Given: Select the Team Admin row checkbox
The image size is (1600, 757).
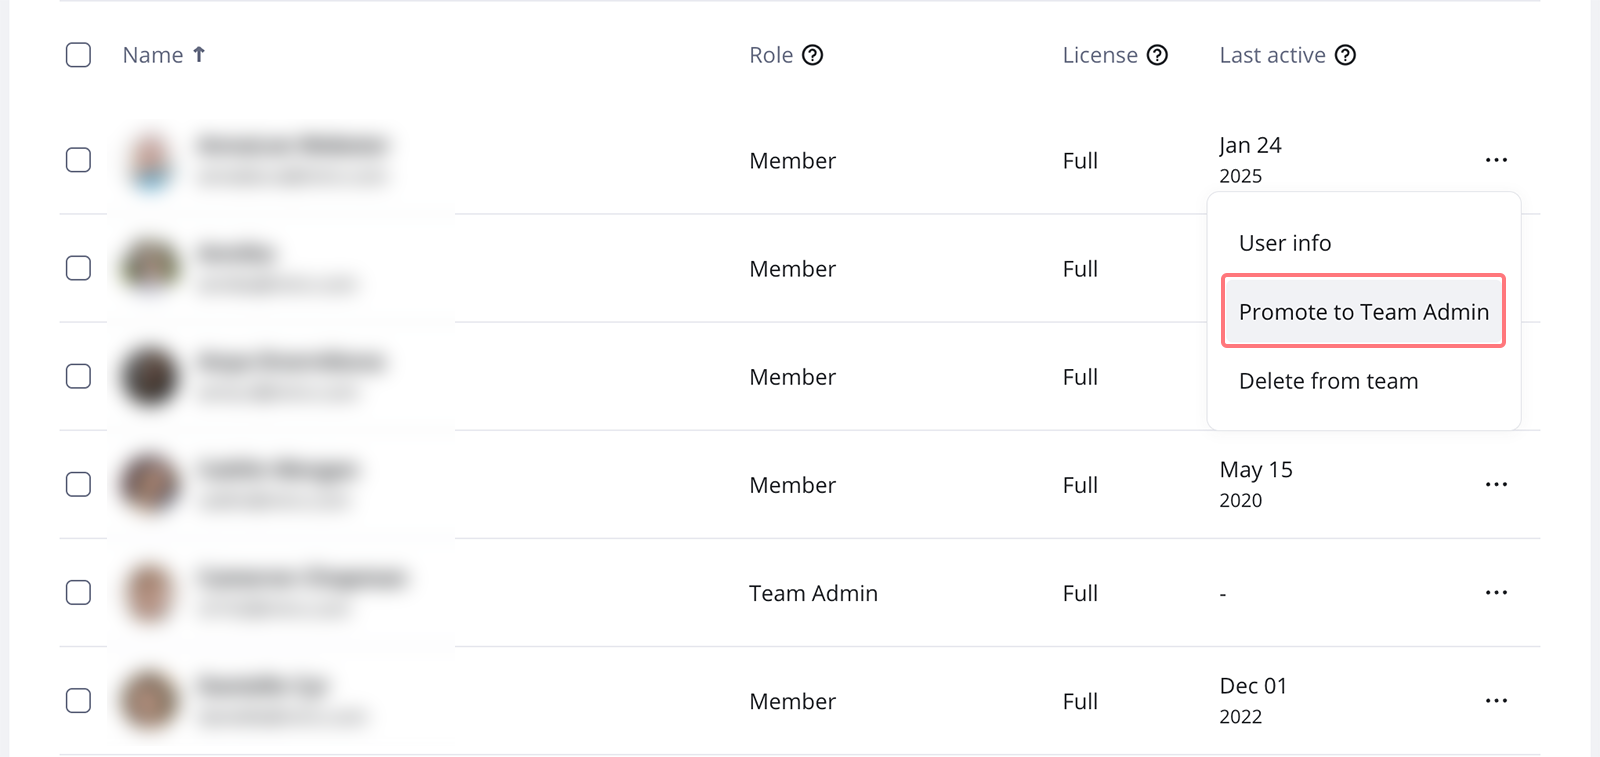Looking at the screenshot, I should click(x=78, y=593).
